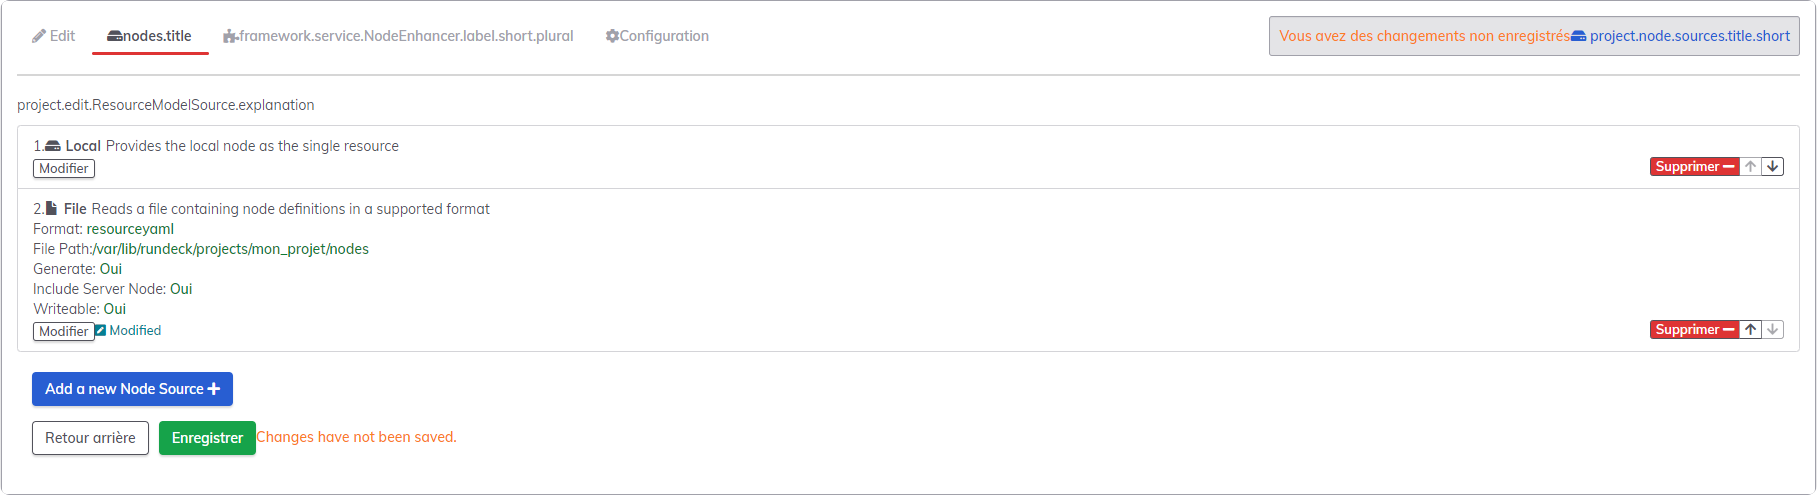1817x495 pixels.
Task: Switch to the Configuration tab
Action: pyautogui.click(x=657, y=36)
